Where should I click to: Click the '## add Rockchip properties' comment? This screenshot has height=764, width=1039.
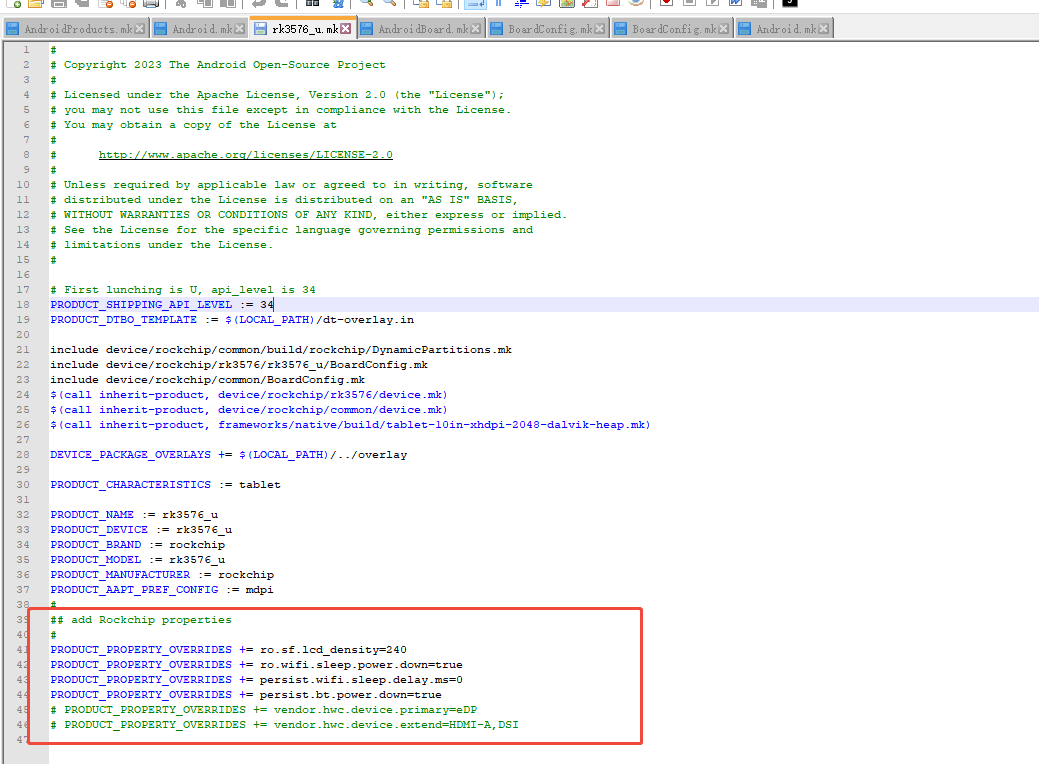(141, 620)
